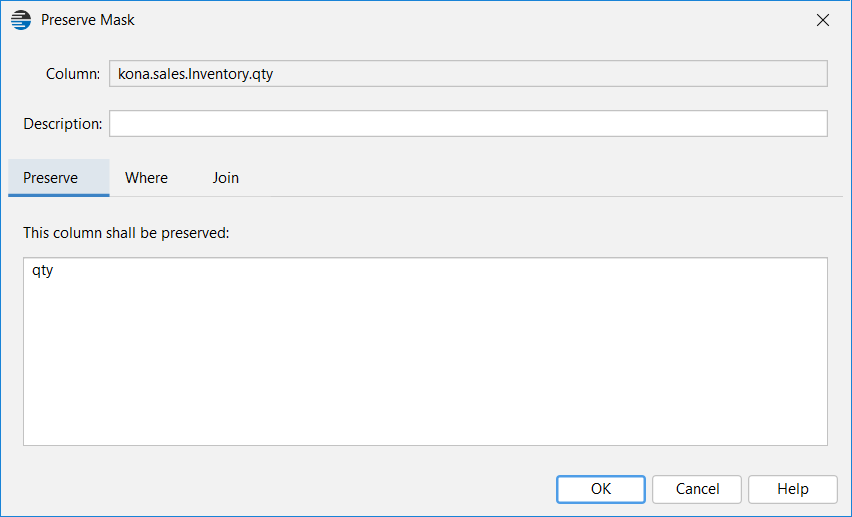Switch to the Where tab
Image resolution: width=852 pixels, height=517 pixels.
tap(146, 178)
